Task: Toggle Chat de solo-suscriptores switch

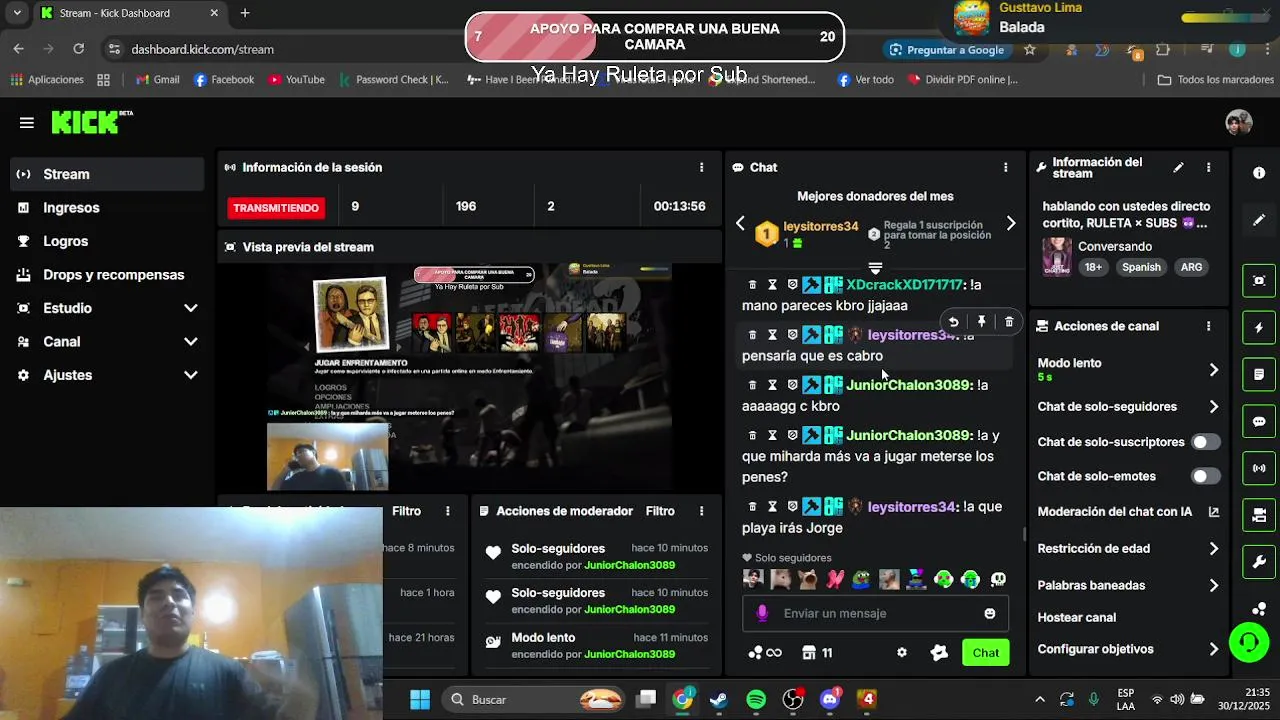Action: (1205, 442)
